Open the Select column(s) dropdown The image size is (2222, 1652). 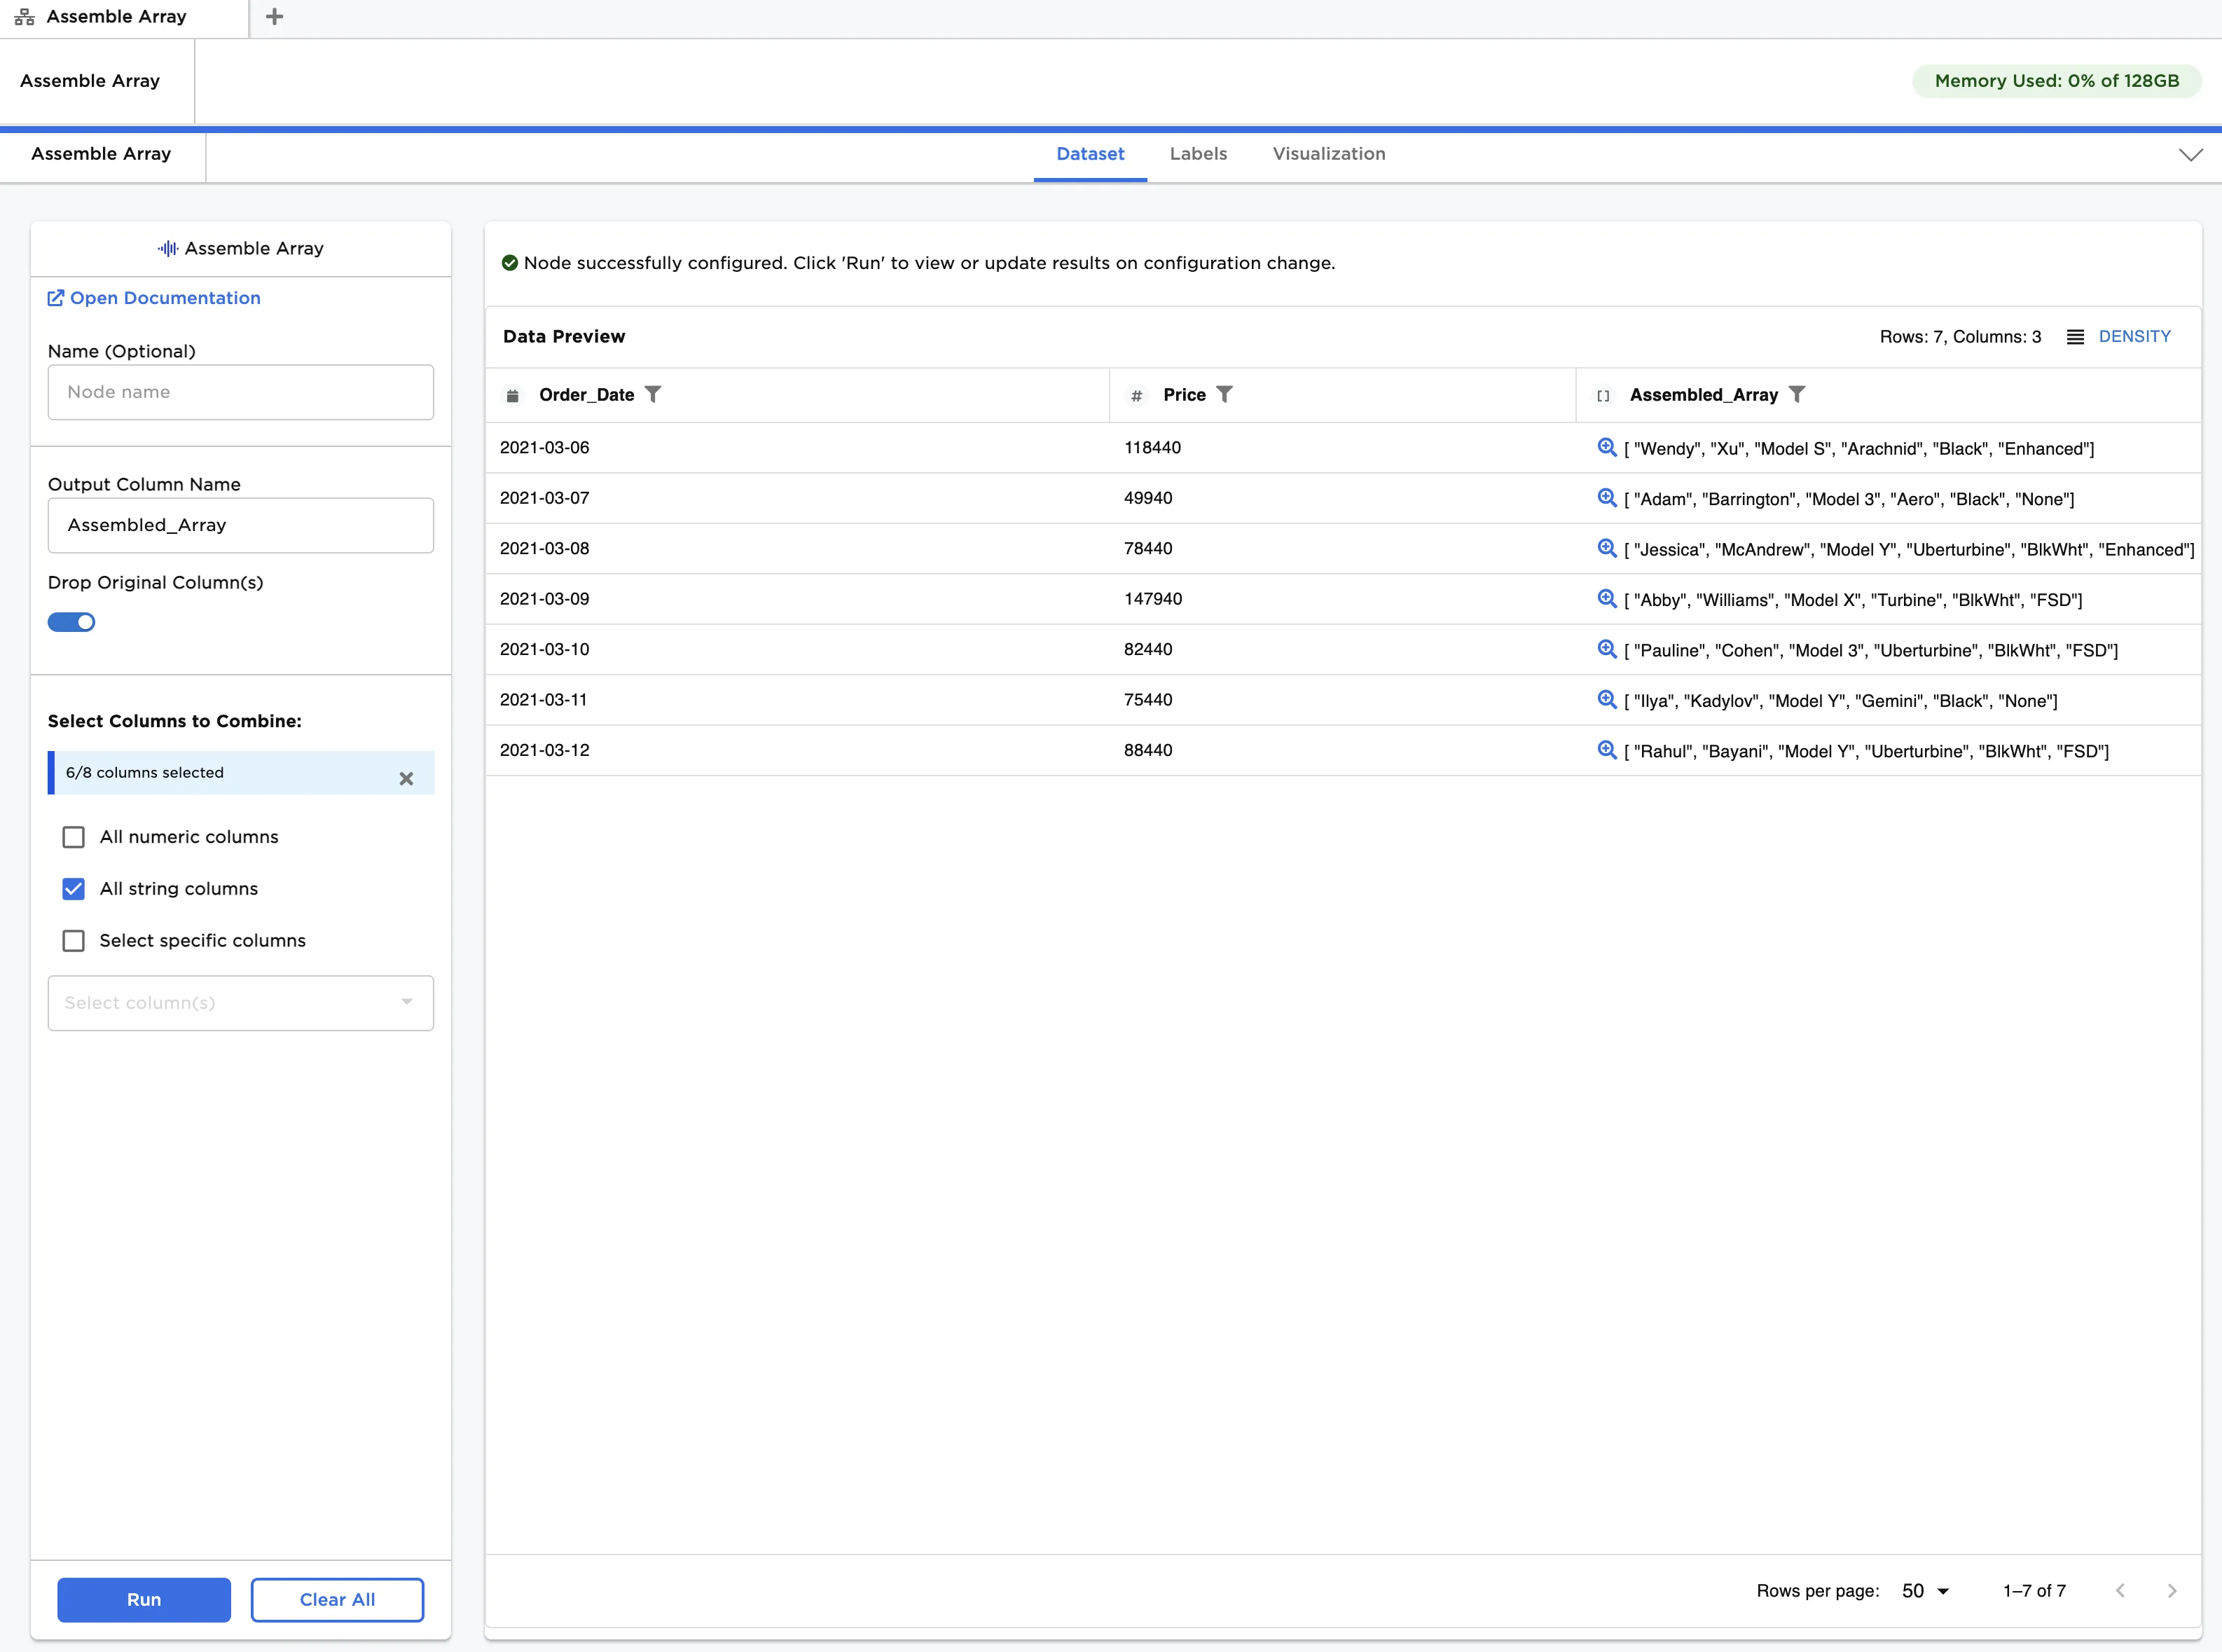coord(240,1003)
